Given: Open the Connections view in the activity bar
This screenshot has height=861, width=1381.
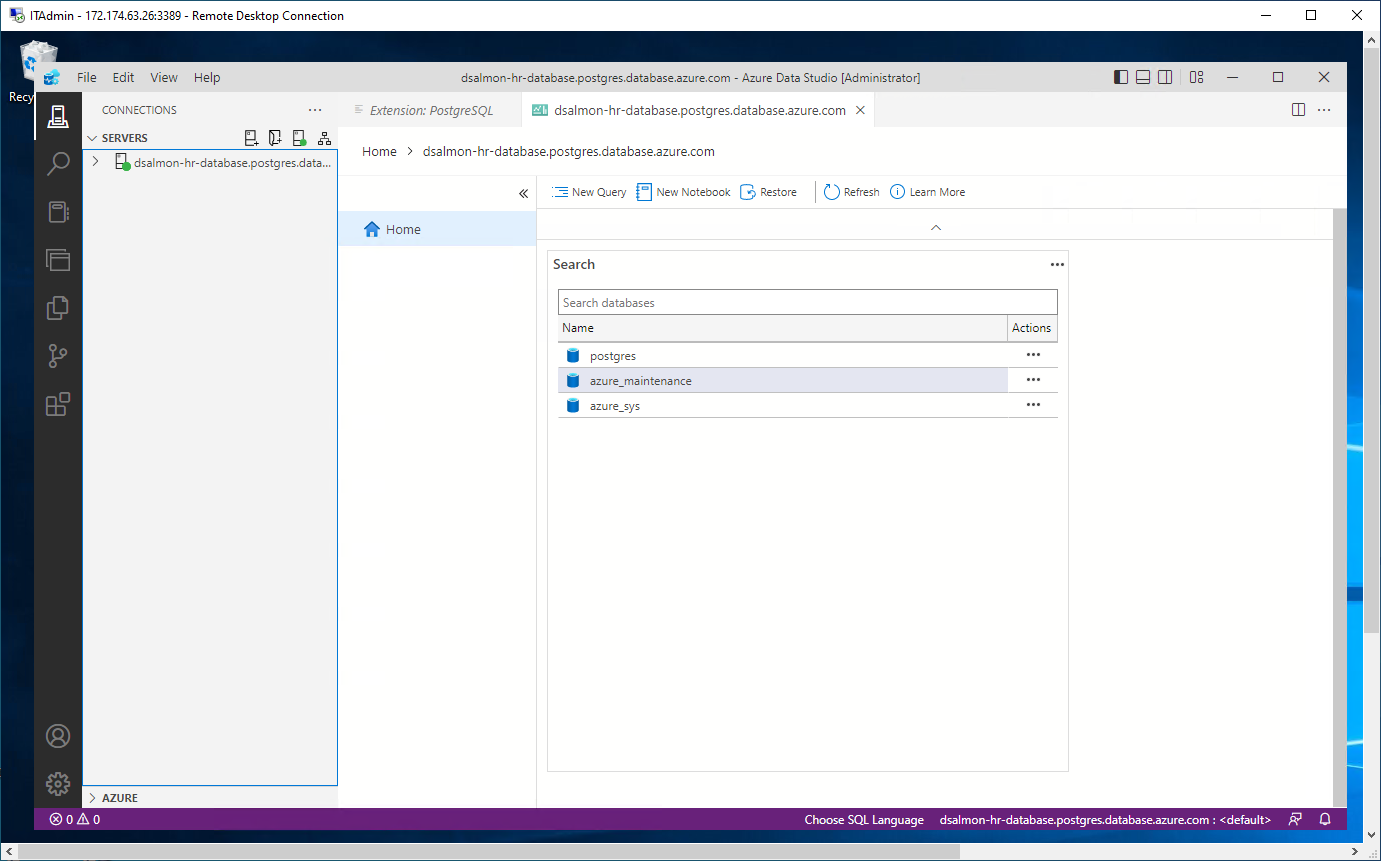Looking at the screenshot, I should point(58,116).
